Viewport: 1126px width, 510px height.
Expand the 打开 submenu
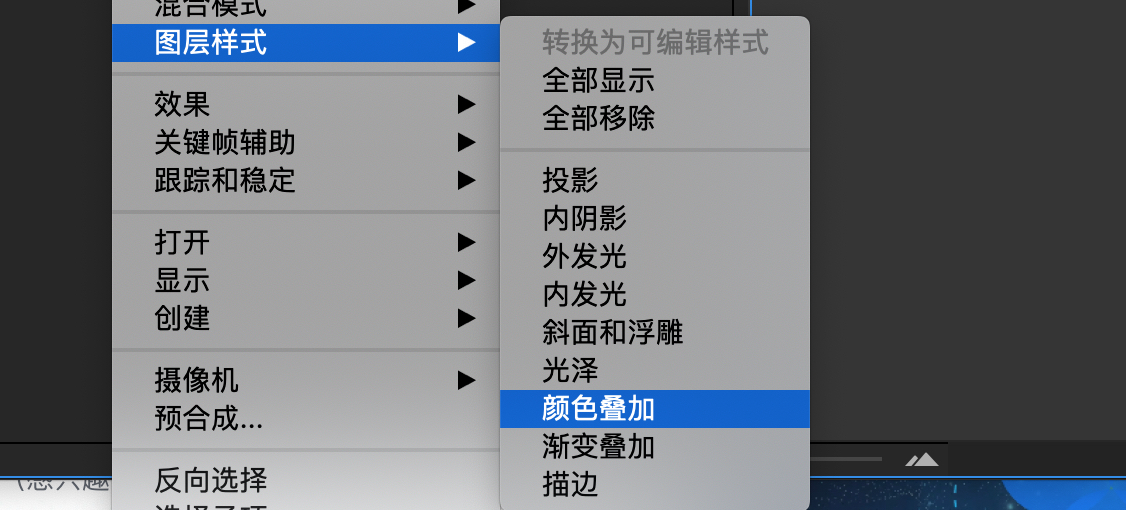pyautogui.click(x=466, y=243)
